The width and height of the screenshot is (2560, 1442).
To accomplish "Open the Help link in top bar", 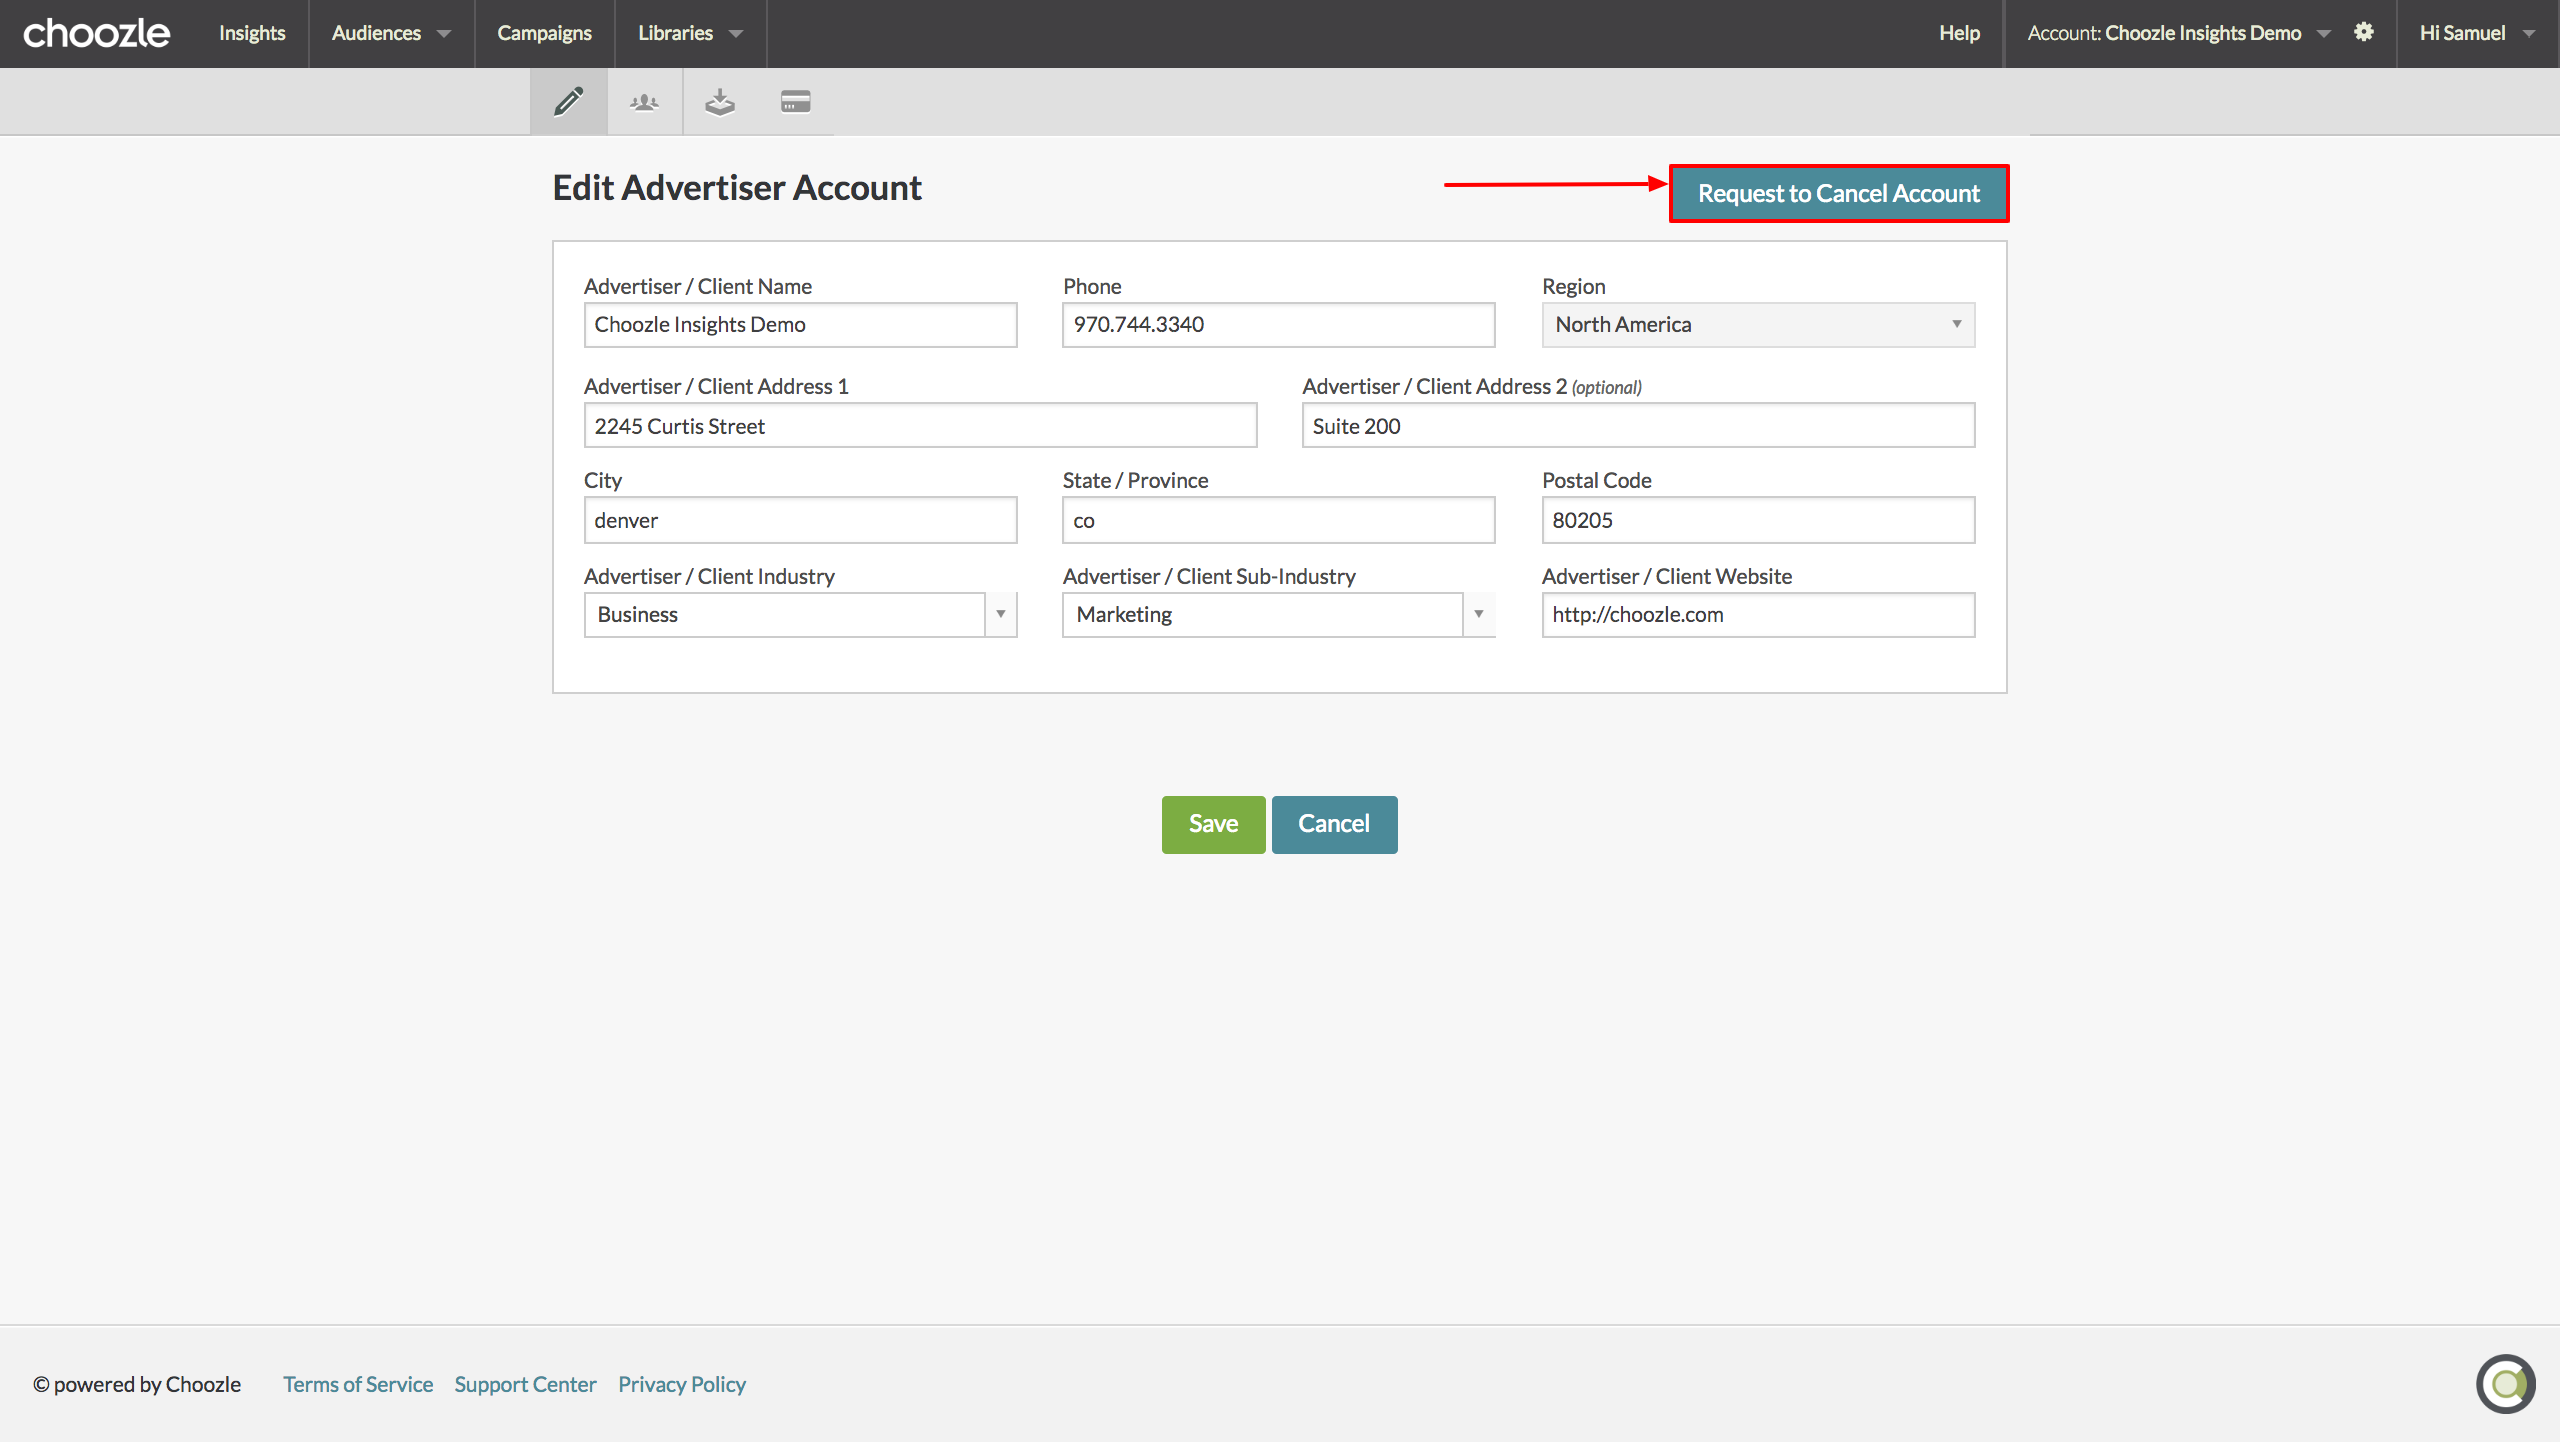I will click(x=1959, y=33).
